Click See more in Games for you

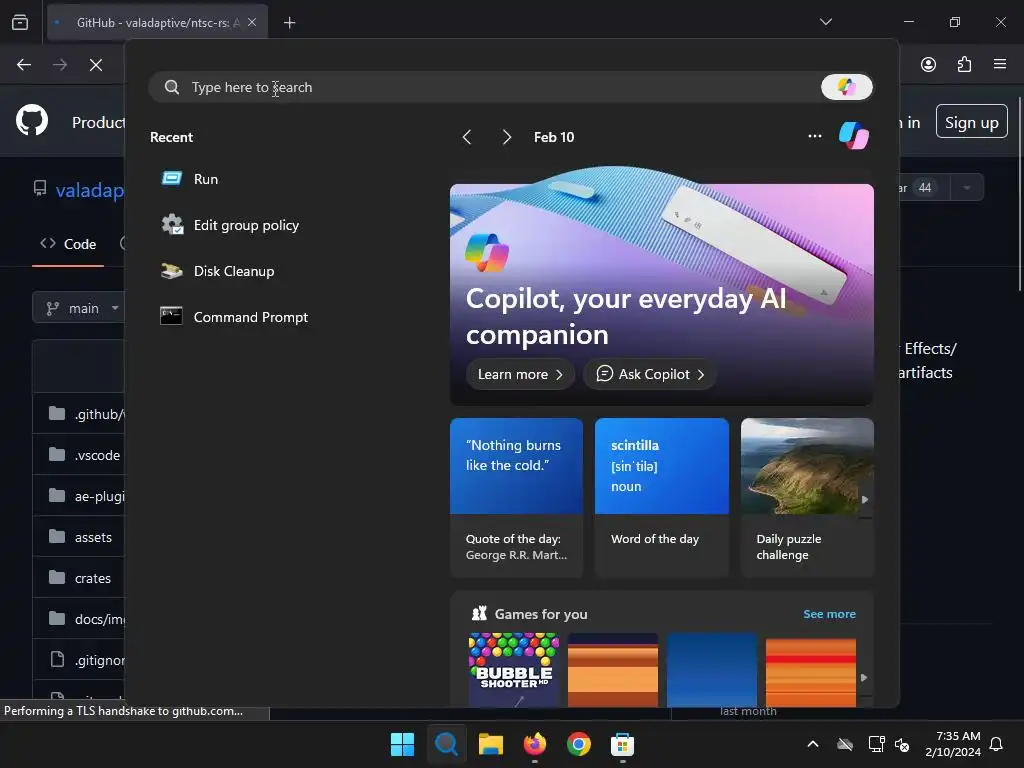click(x=829, y=614)
